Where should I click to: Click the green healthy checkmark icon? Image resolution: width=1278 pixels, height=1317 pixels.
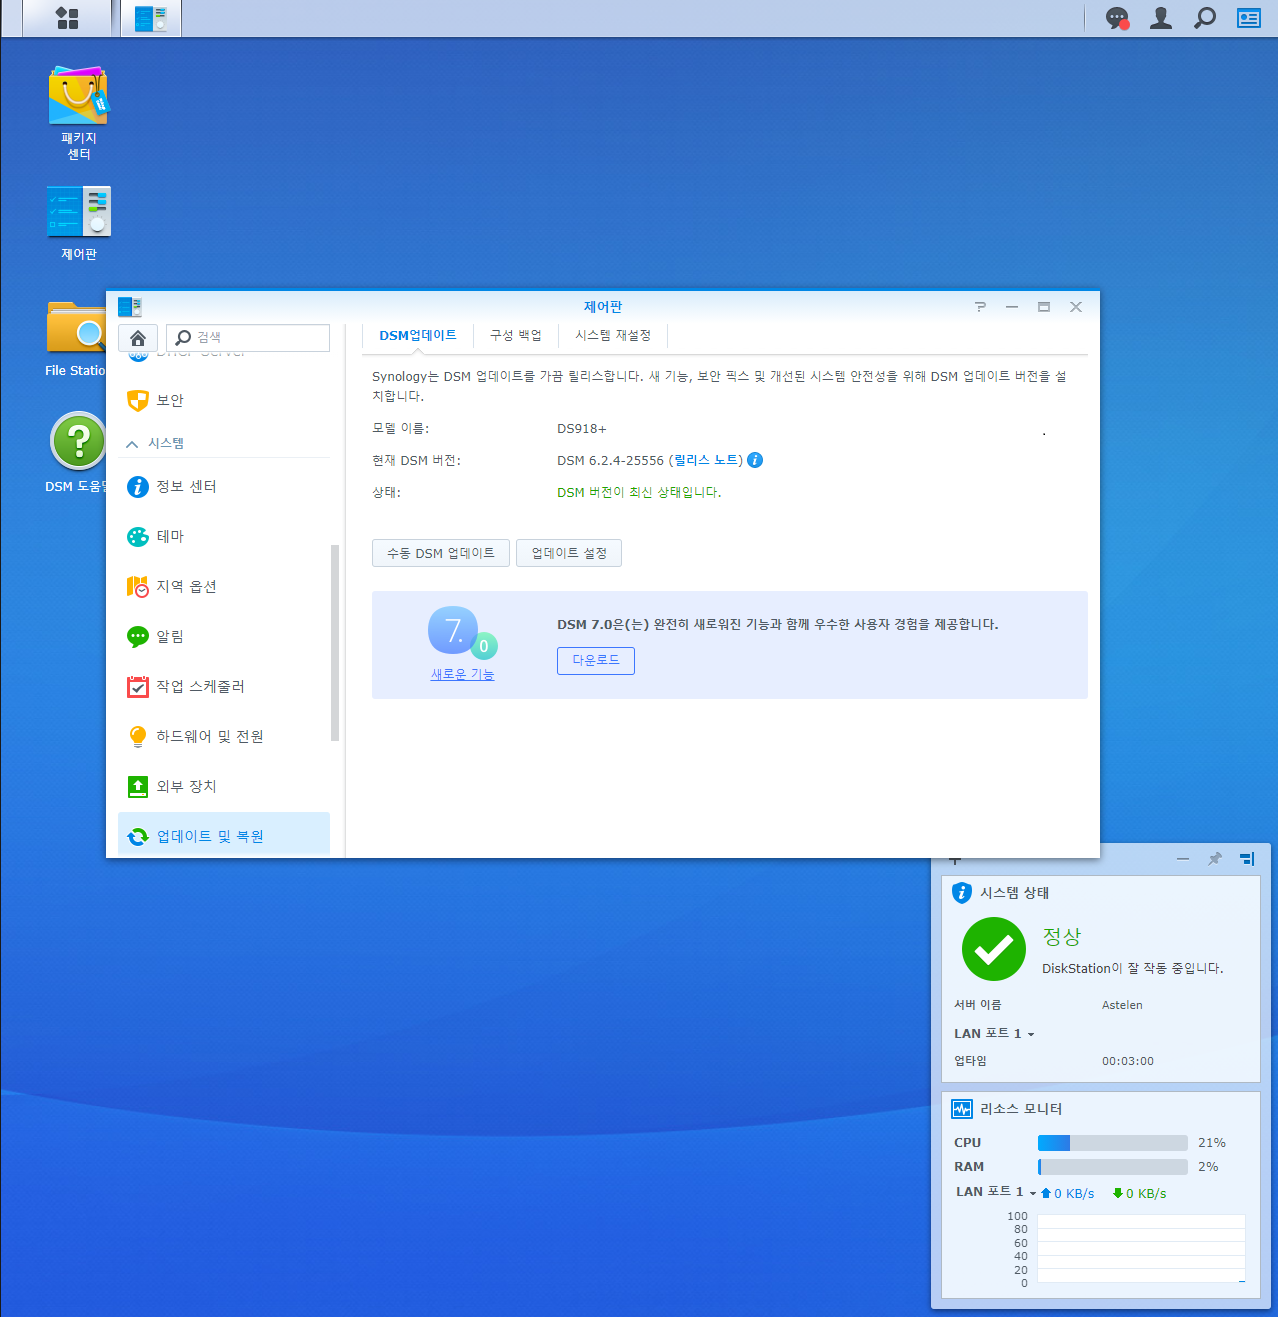tap(994, 950)
